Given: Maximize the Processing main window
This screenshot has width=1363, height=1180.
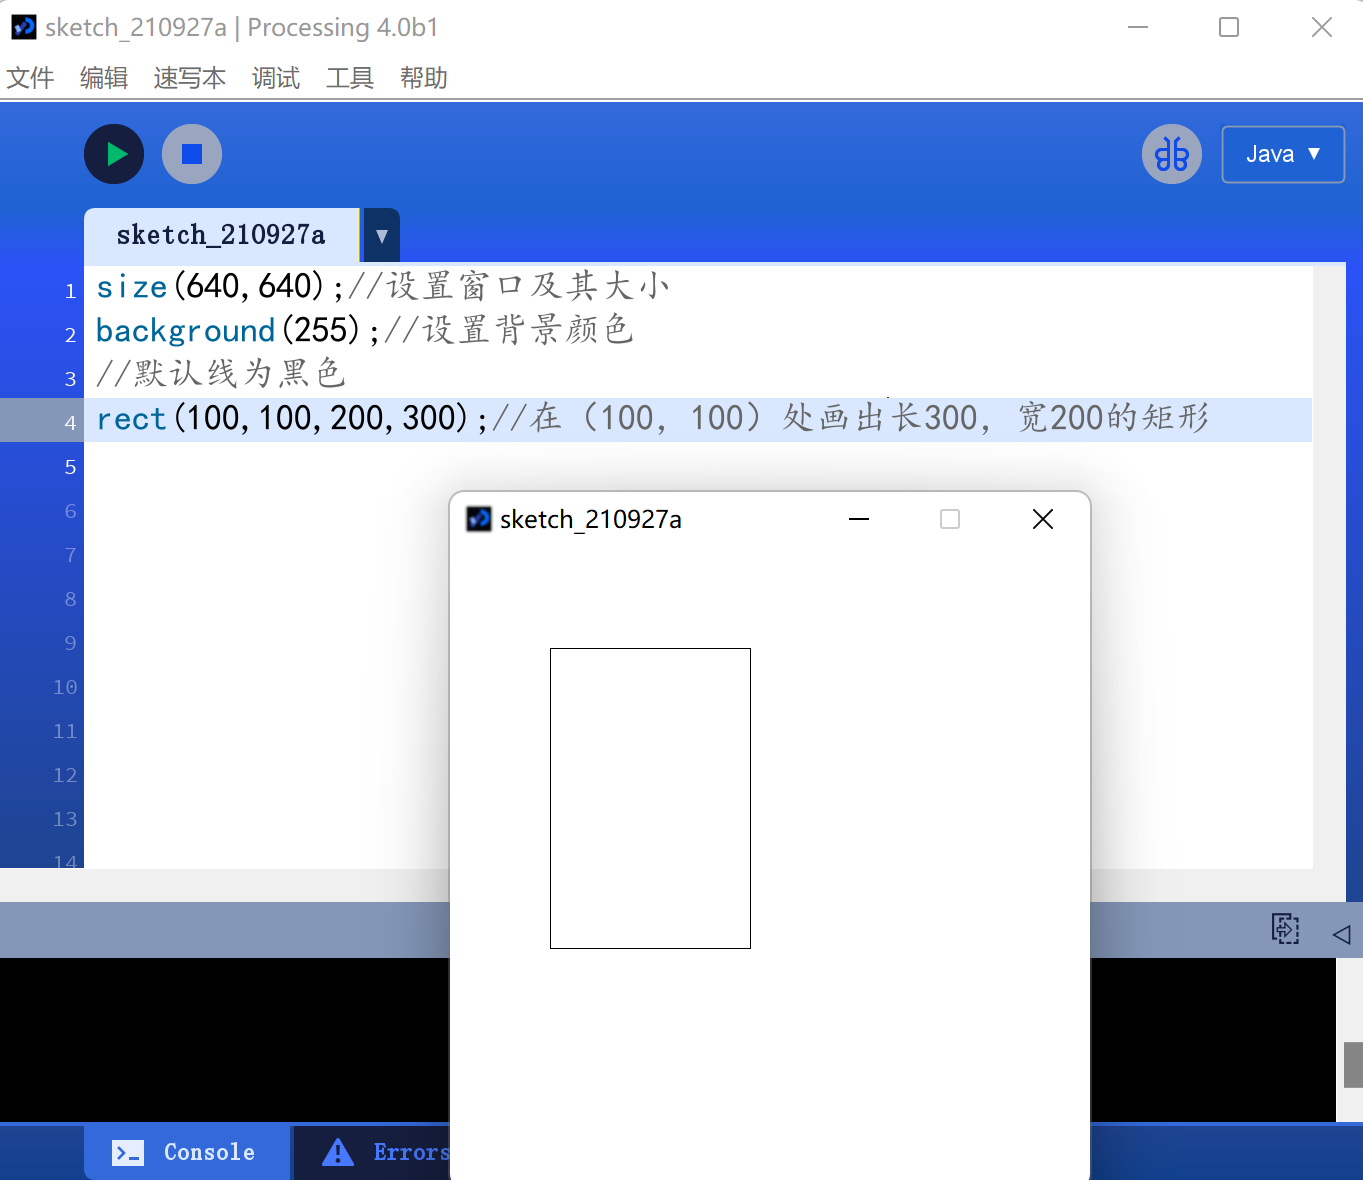Looking at the screenshot, I should coord(1229,27).
